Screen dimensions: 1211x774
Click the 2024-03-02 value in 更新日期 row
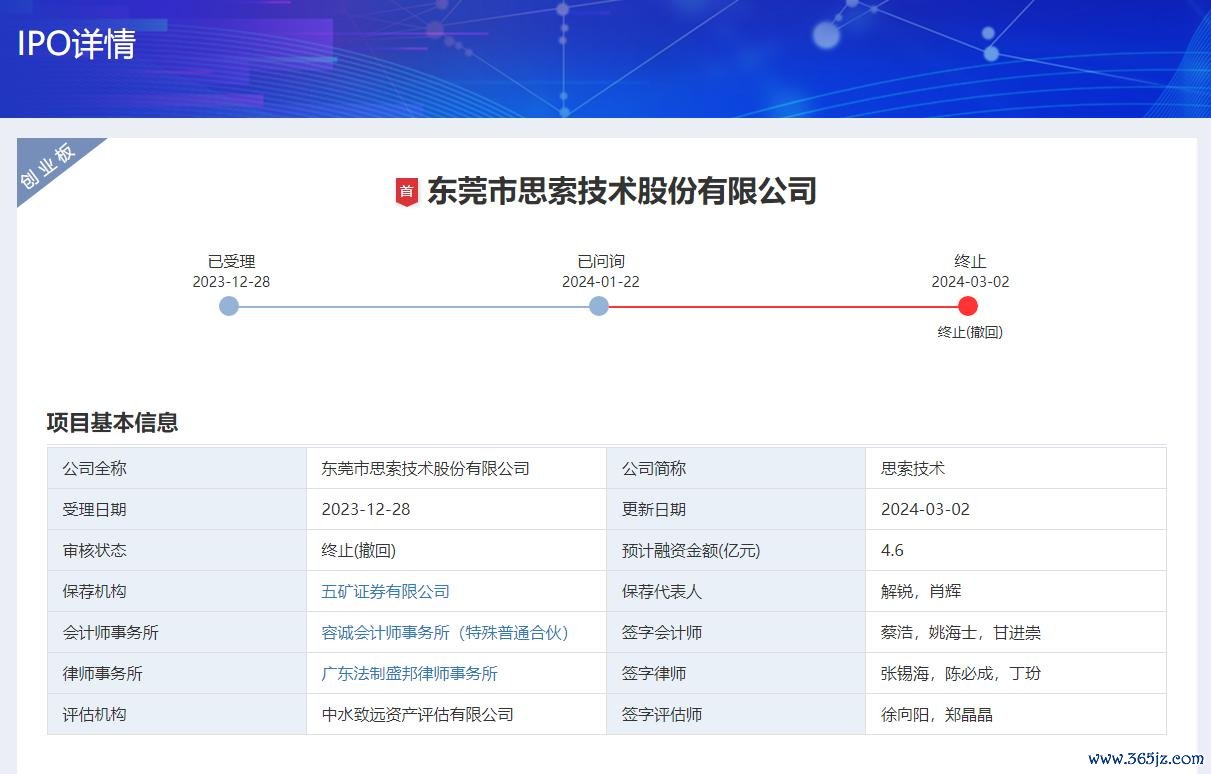925,510
